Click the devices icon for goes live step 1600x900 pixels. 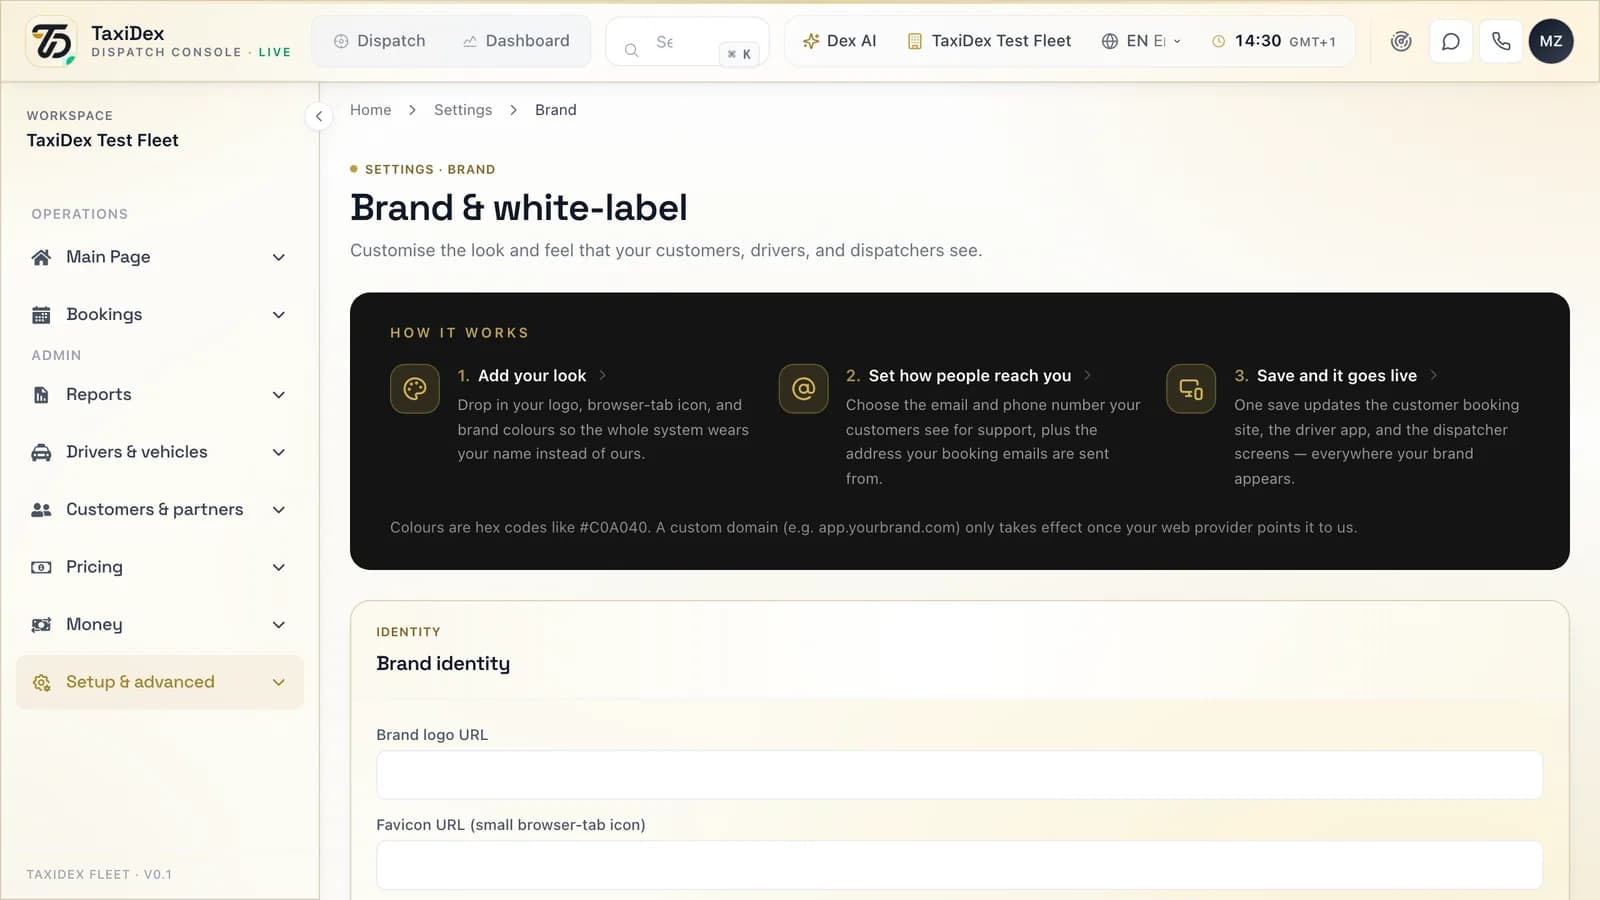(1191, 389)
